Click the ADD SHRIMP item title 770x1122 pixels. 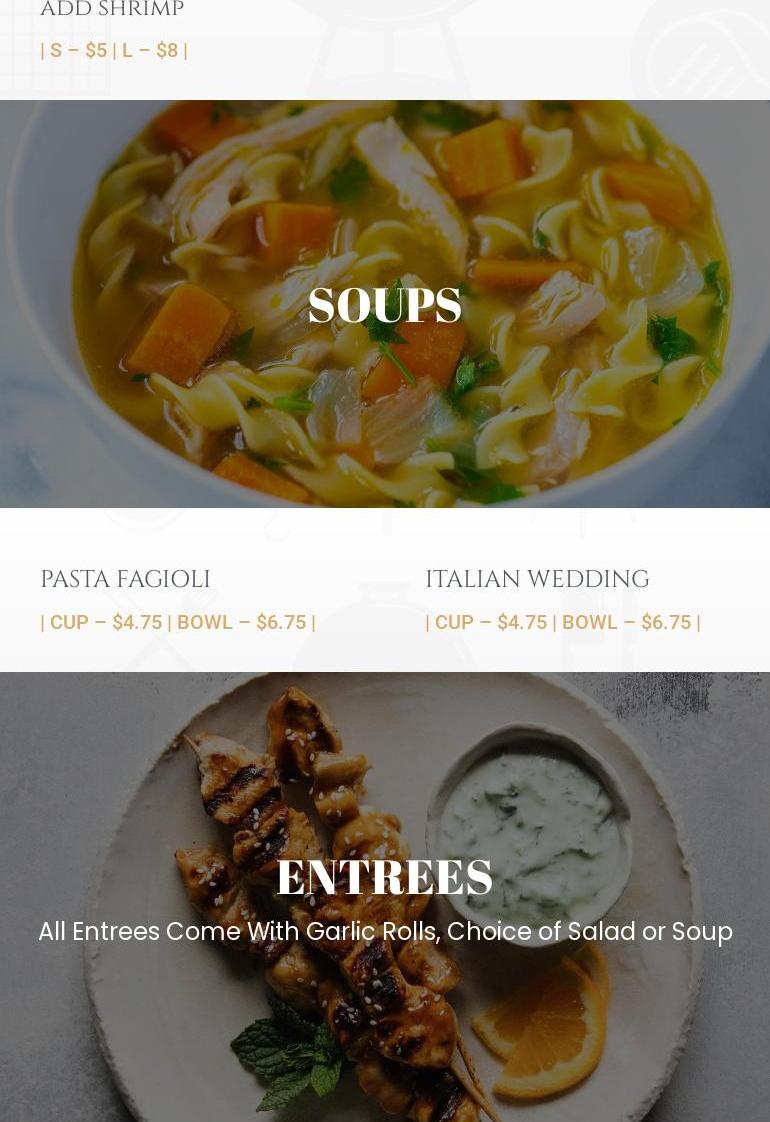(112, 9)
